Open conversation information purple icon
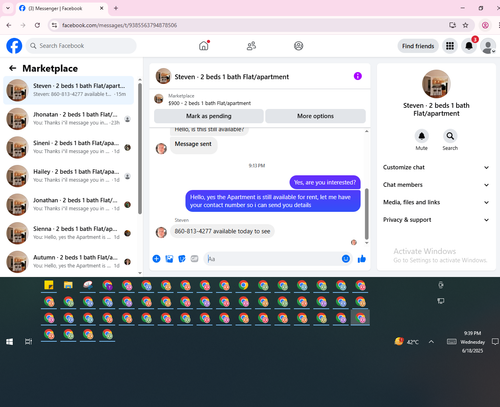The width and height of the screenshot is (500, 407). [x=358, y=76]
